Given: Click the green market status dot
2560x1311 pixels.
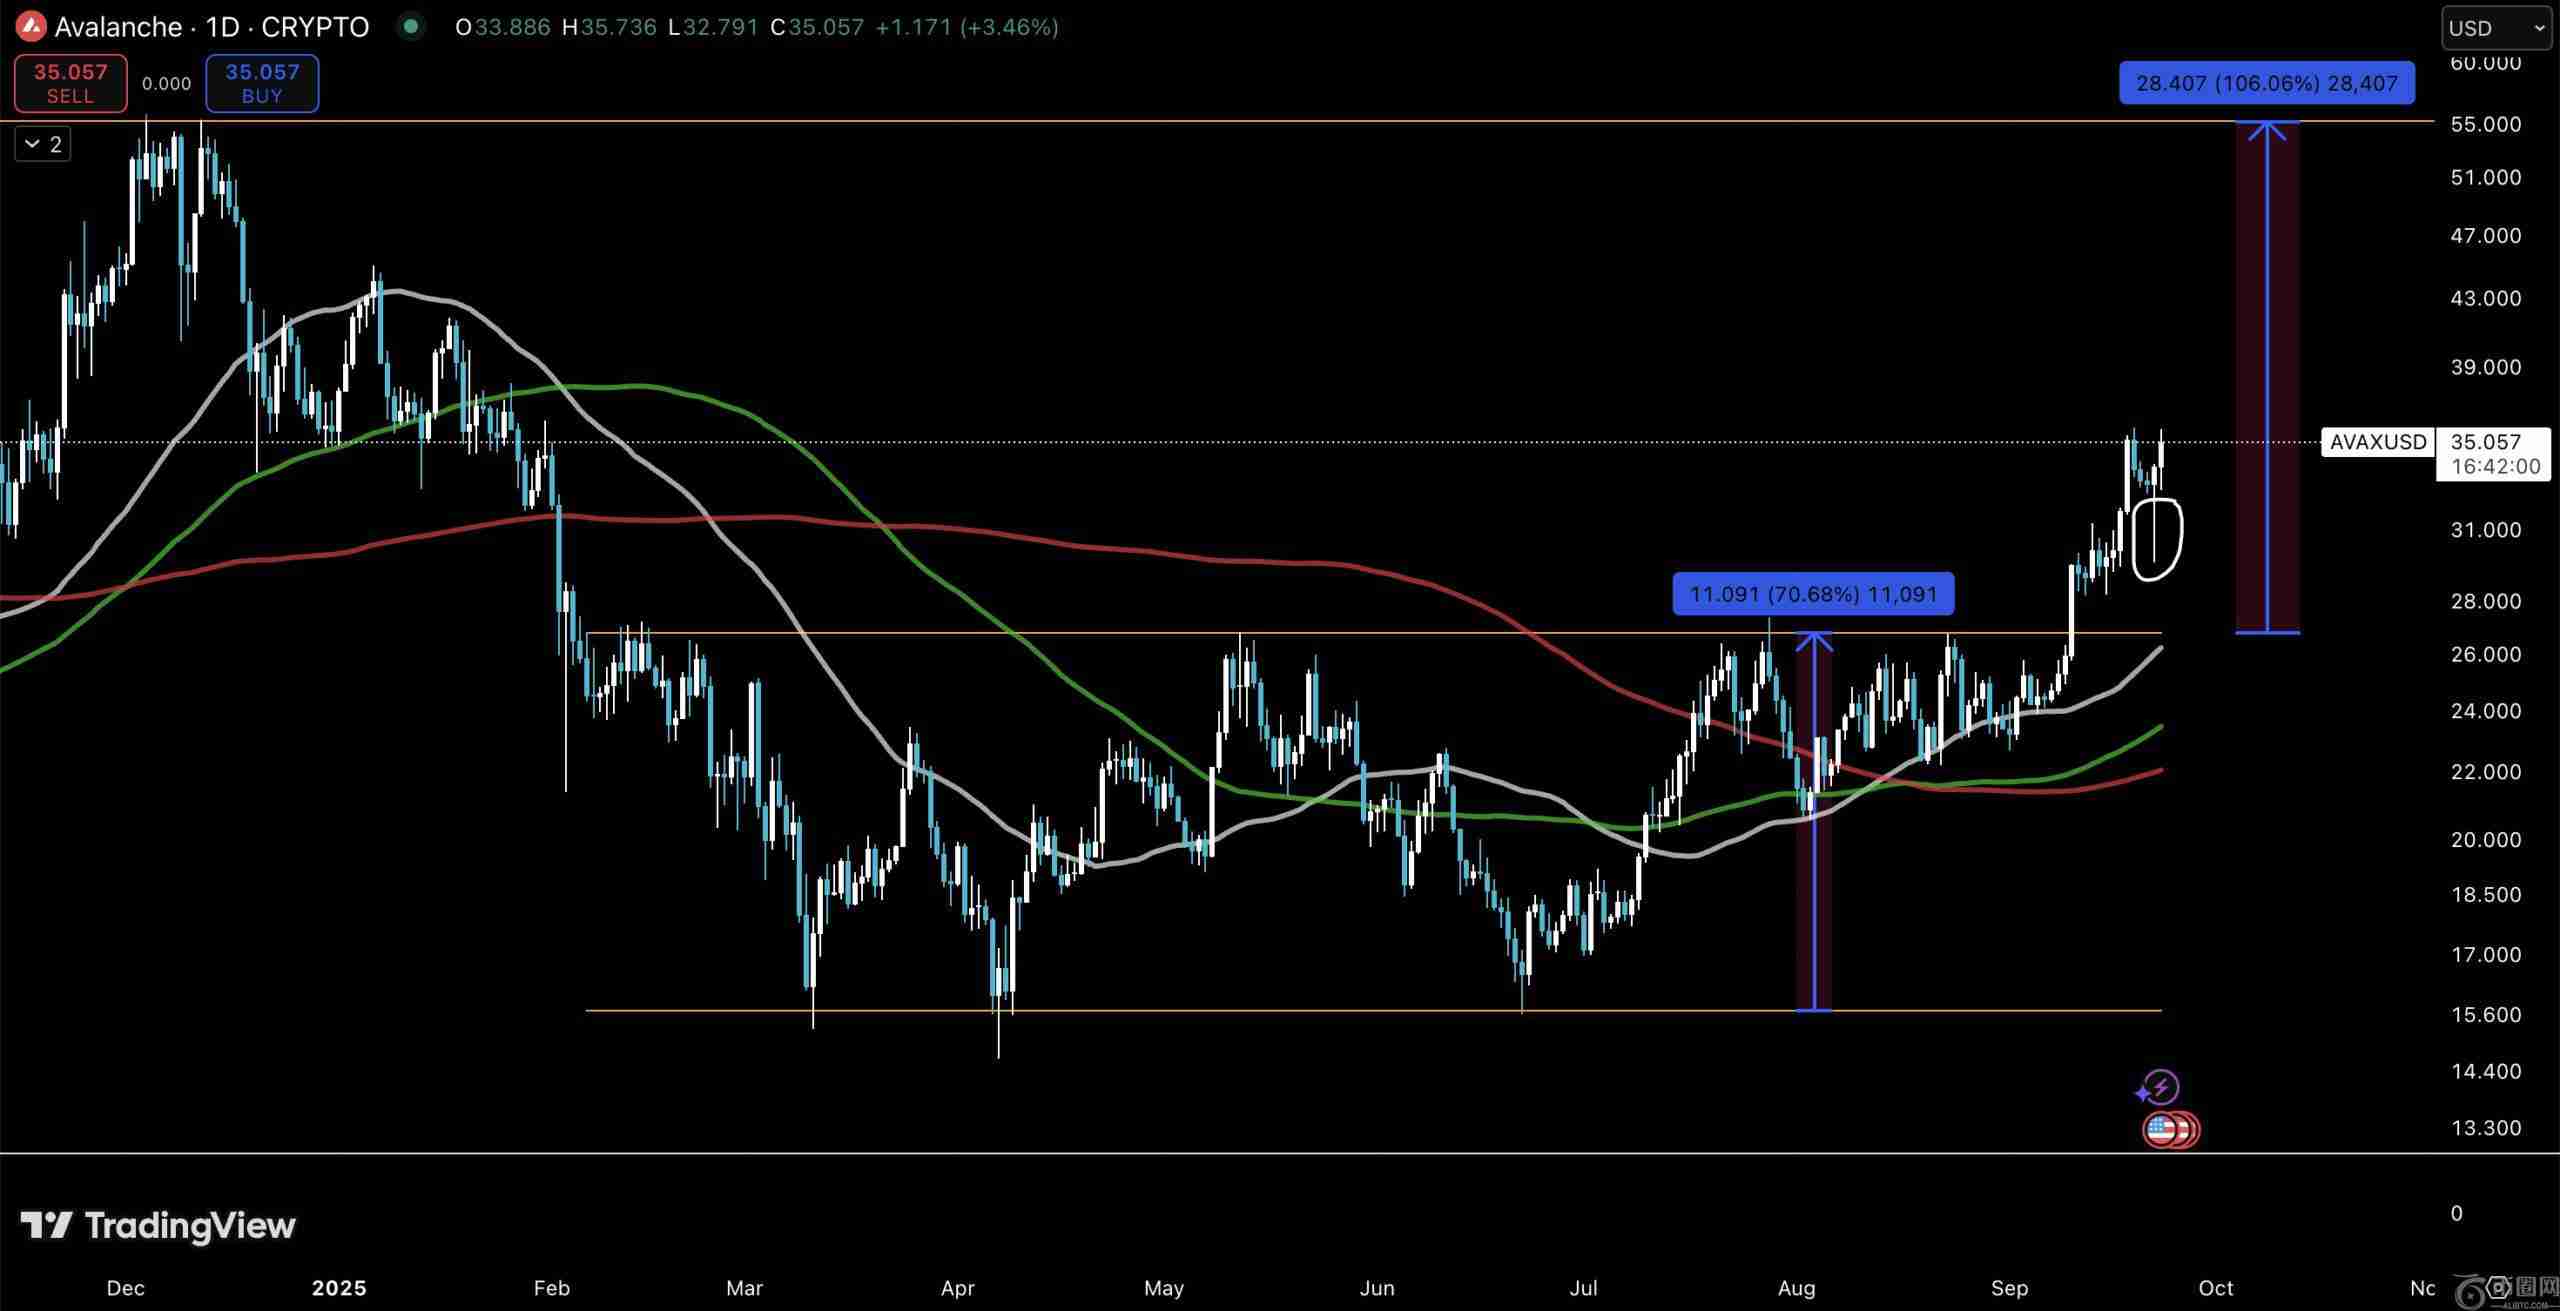Looking at the screenshot, I should point(410,27).
